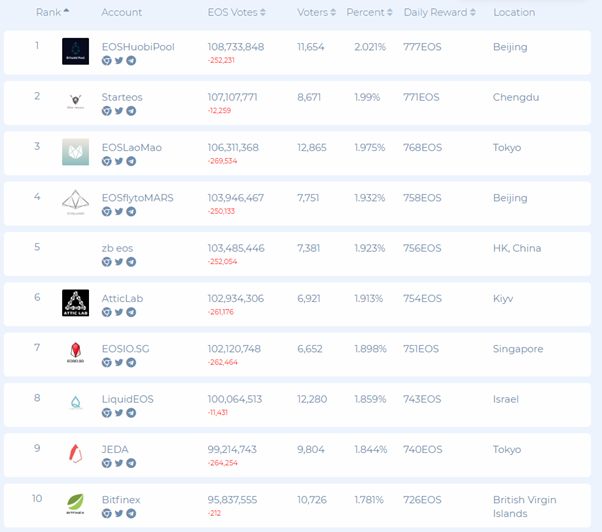Click the Account column header
The width and height of the screenshot is (602, 532).
point(121,12)
